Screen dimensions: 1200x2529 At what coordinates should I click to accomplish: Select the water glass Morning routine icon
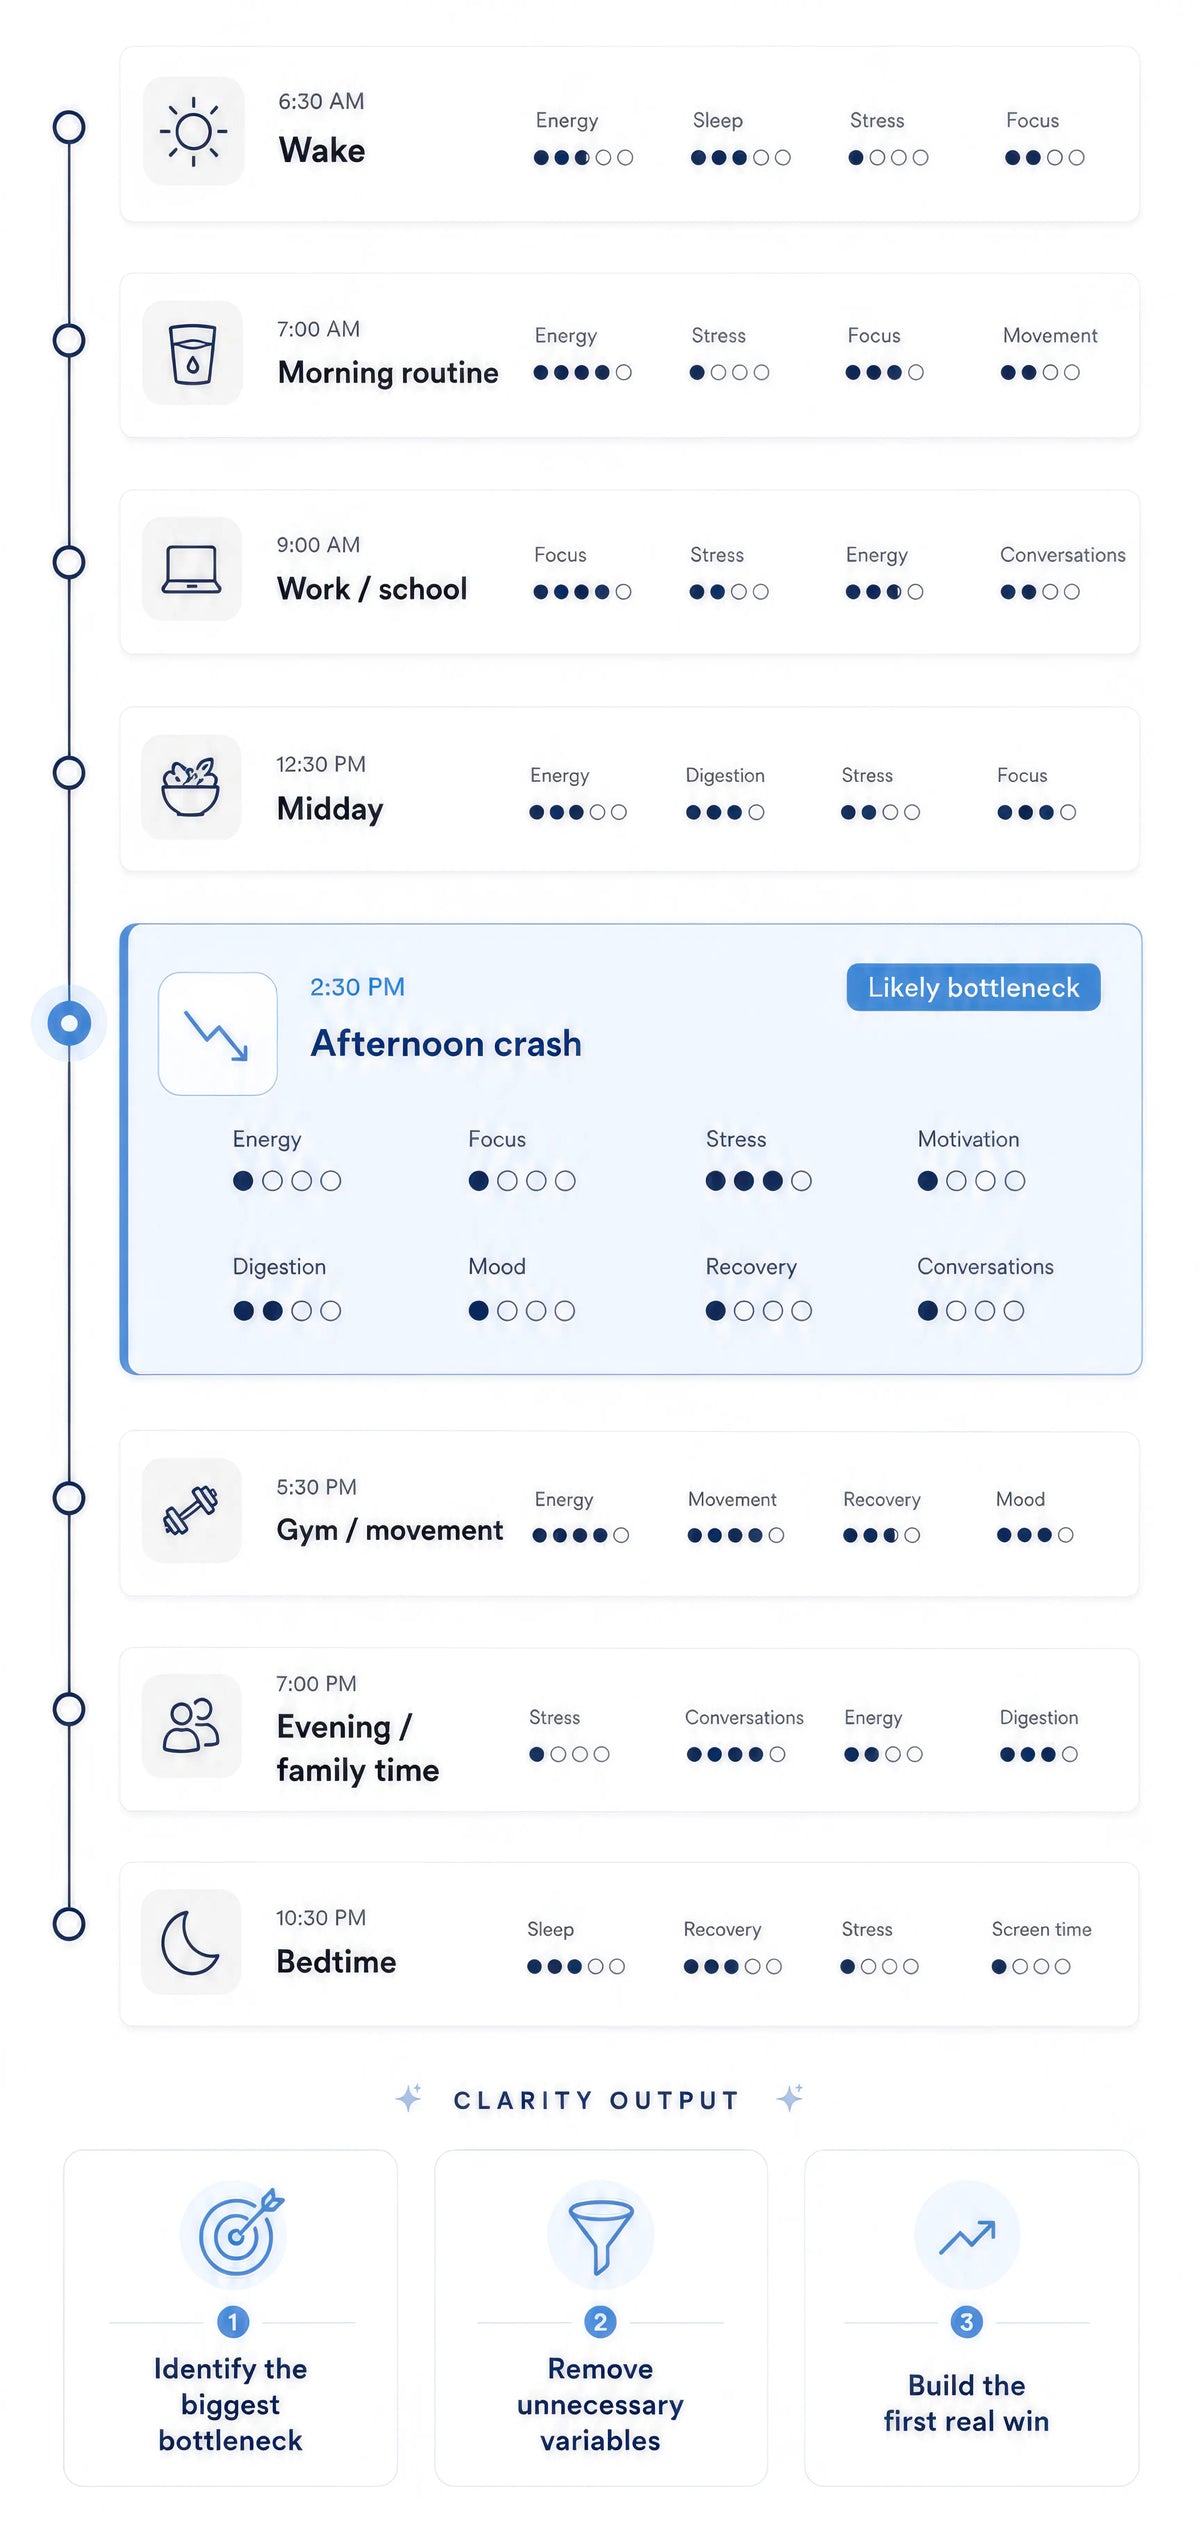192,353
